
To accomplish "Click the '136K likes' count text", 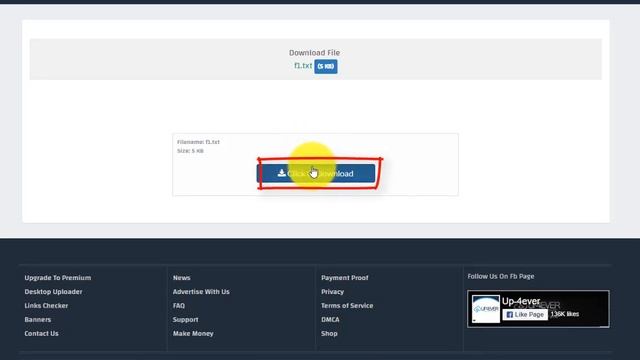I will tap(564, 314).
